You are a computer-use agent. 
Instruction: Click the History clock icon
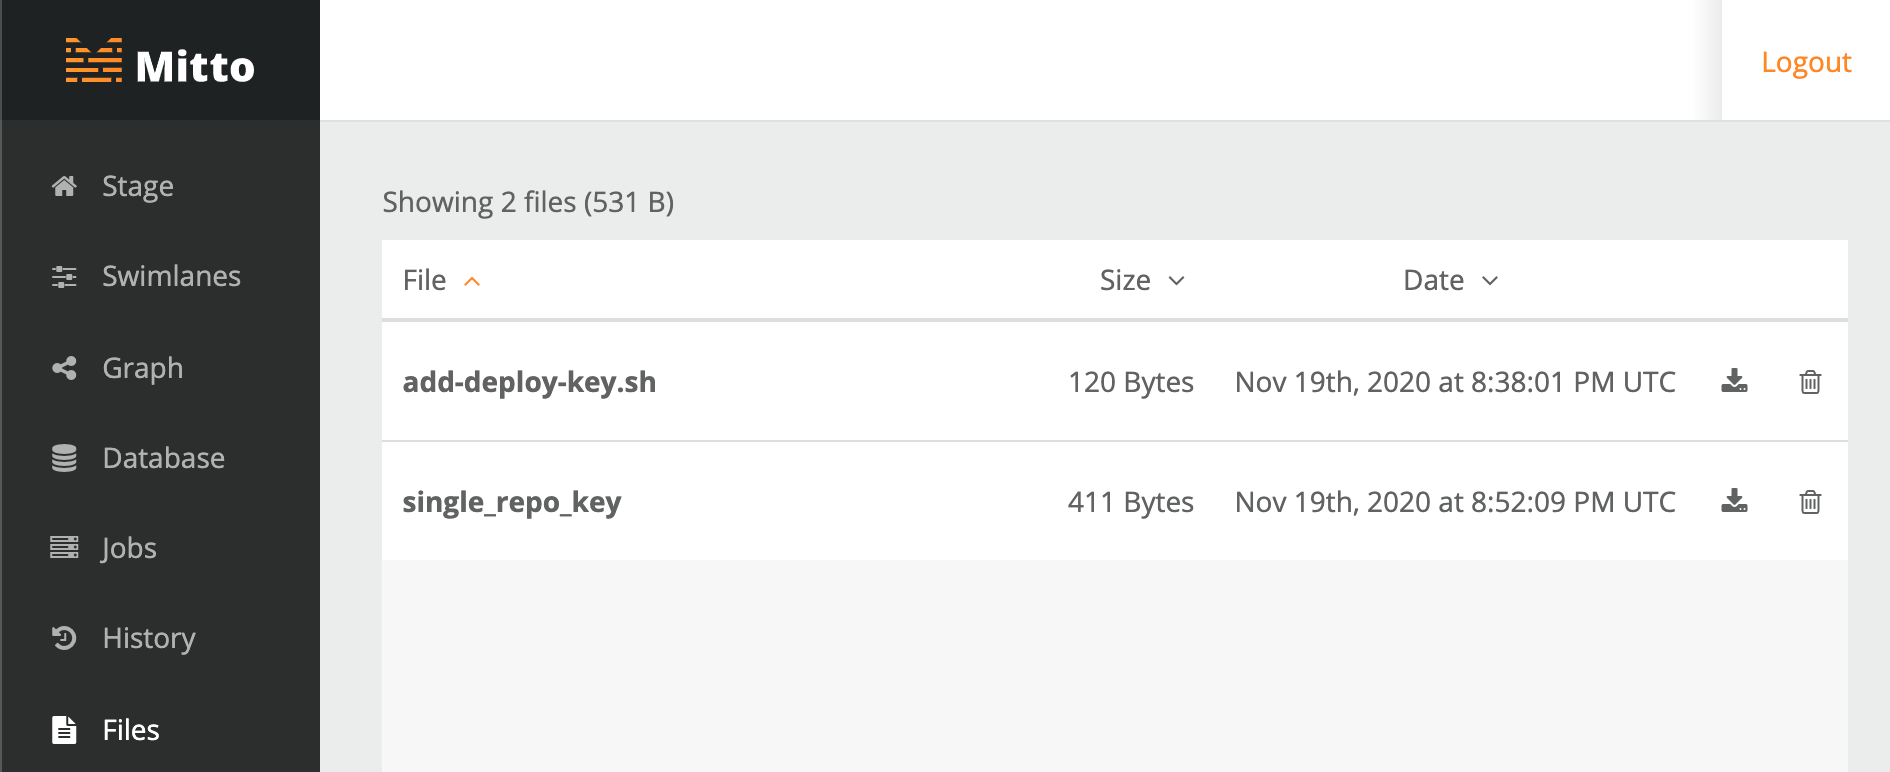coord(64,638)
